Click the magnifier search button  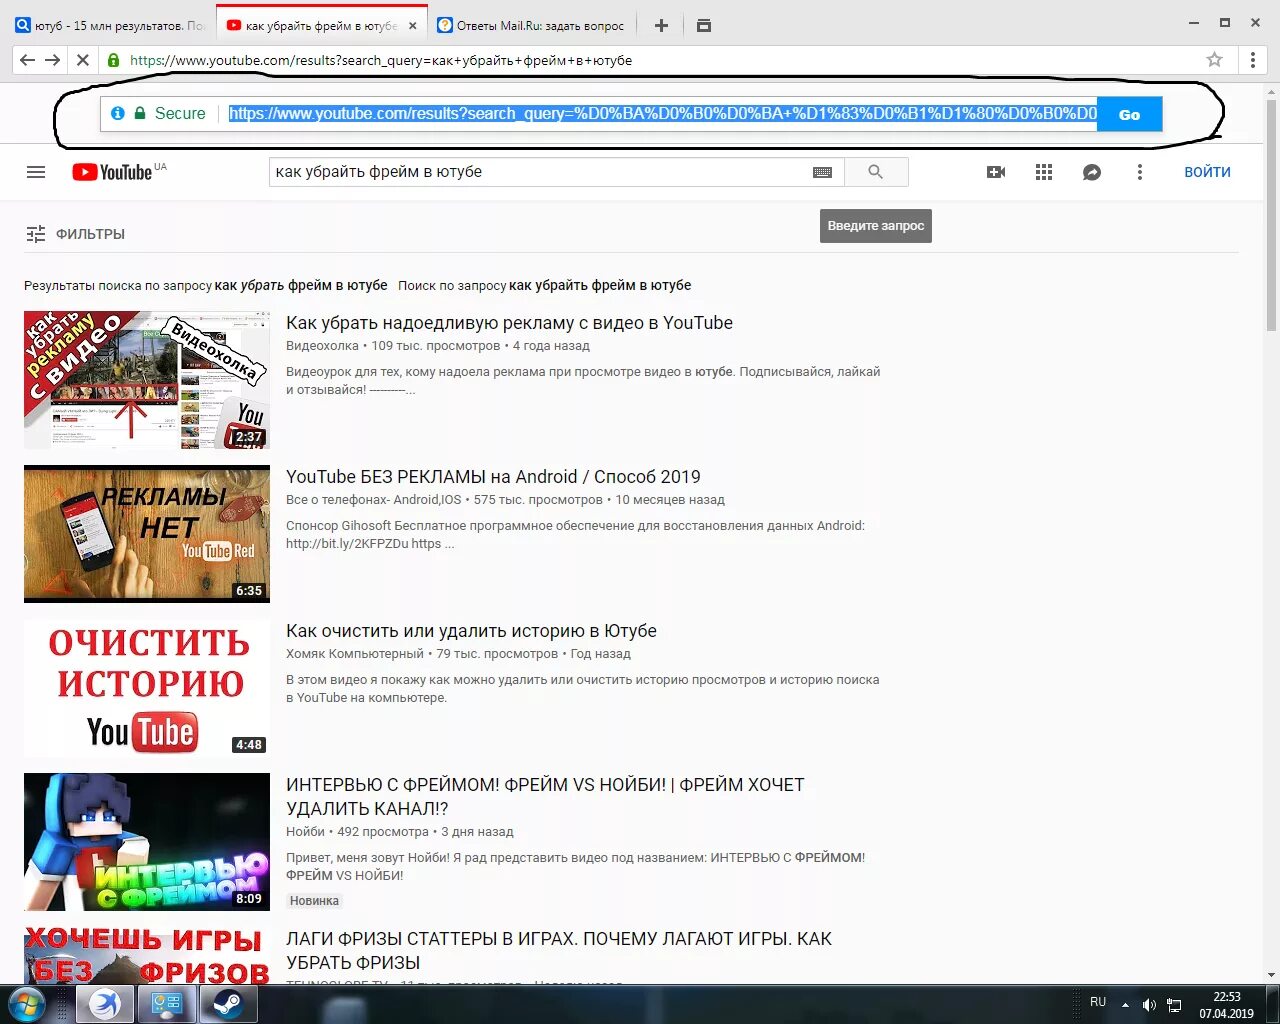[x=876, y=172]
